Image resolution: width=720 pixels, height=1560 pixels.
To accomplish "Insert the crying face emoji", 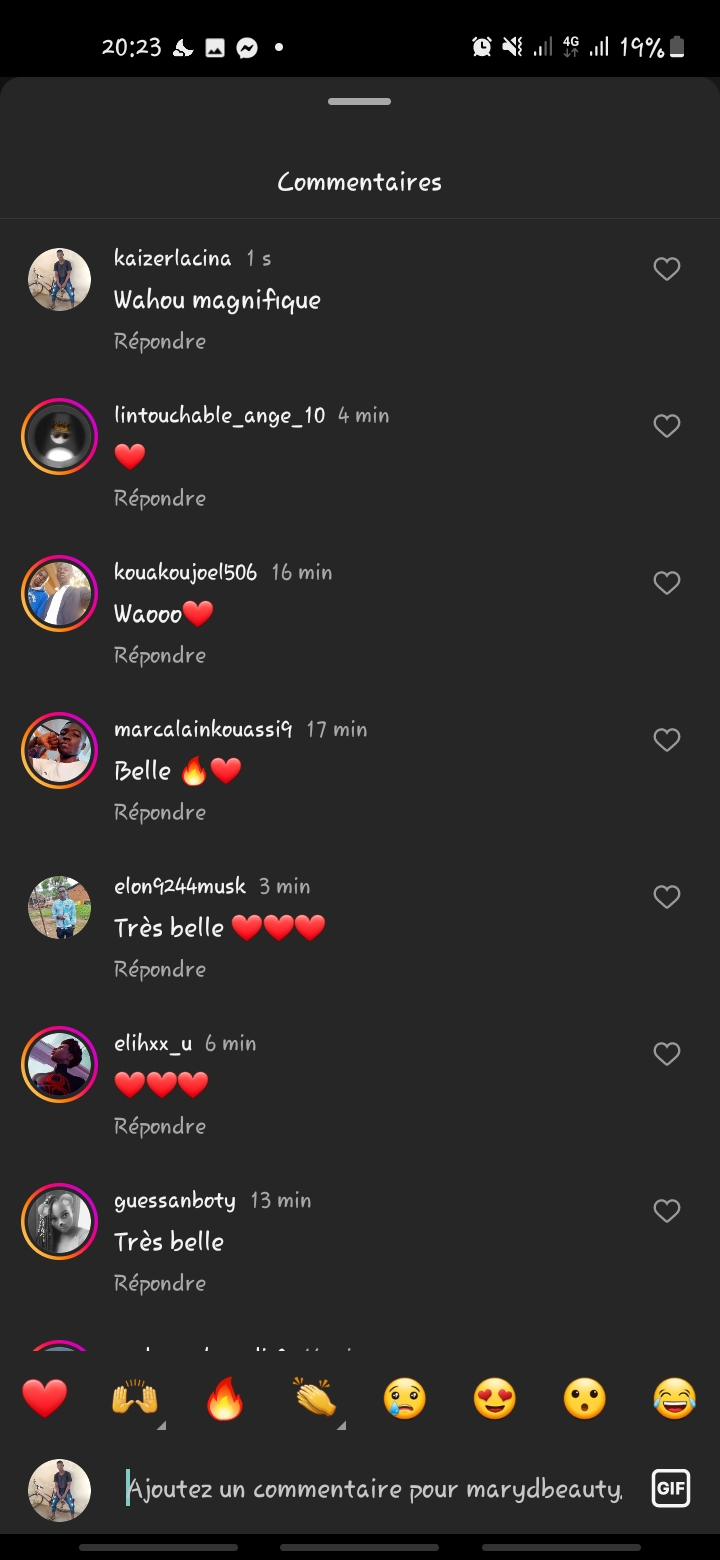I will (x=405, y=1398).
